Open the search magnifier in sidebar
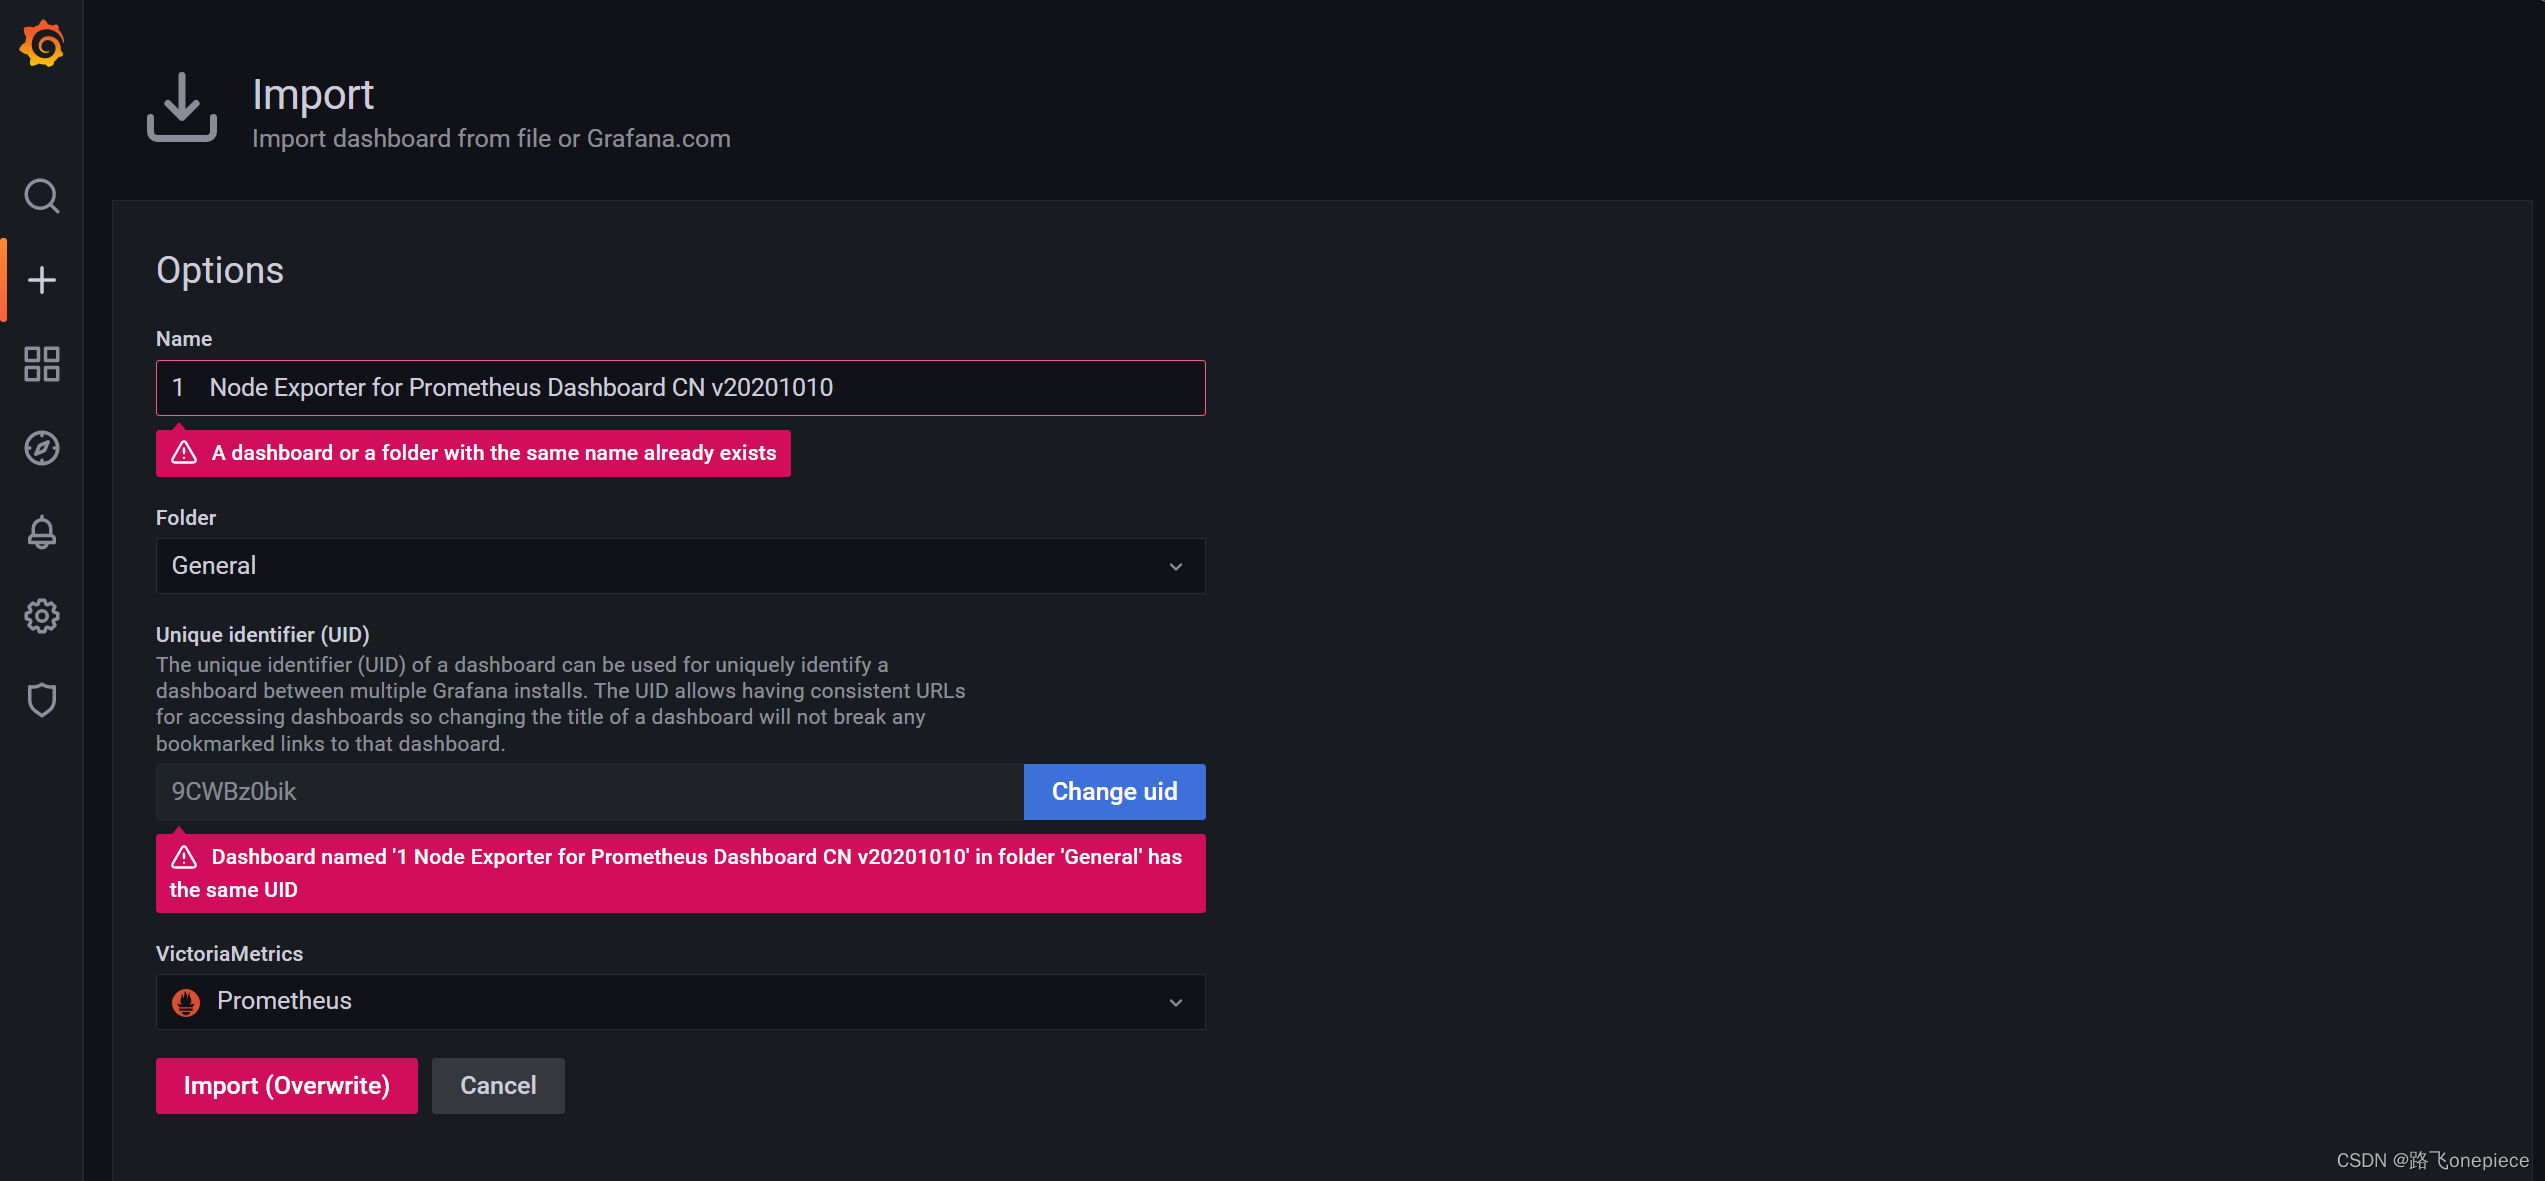 (x=42, y=196)
